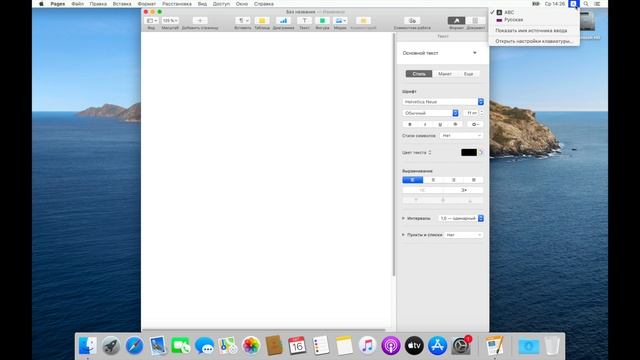The height and width of the screenshot is (360, 640).
Task: Open the Apple menu
Action: point(41,4)
